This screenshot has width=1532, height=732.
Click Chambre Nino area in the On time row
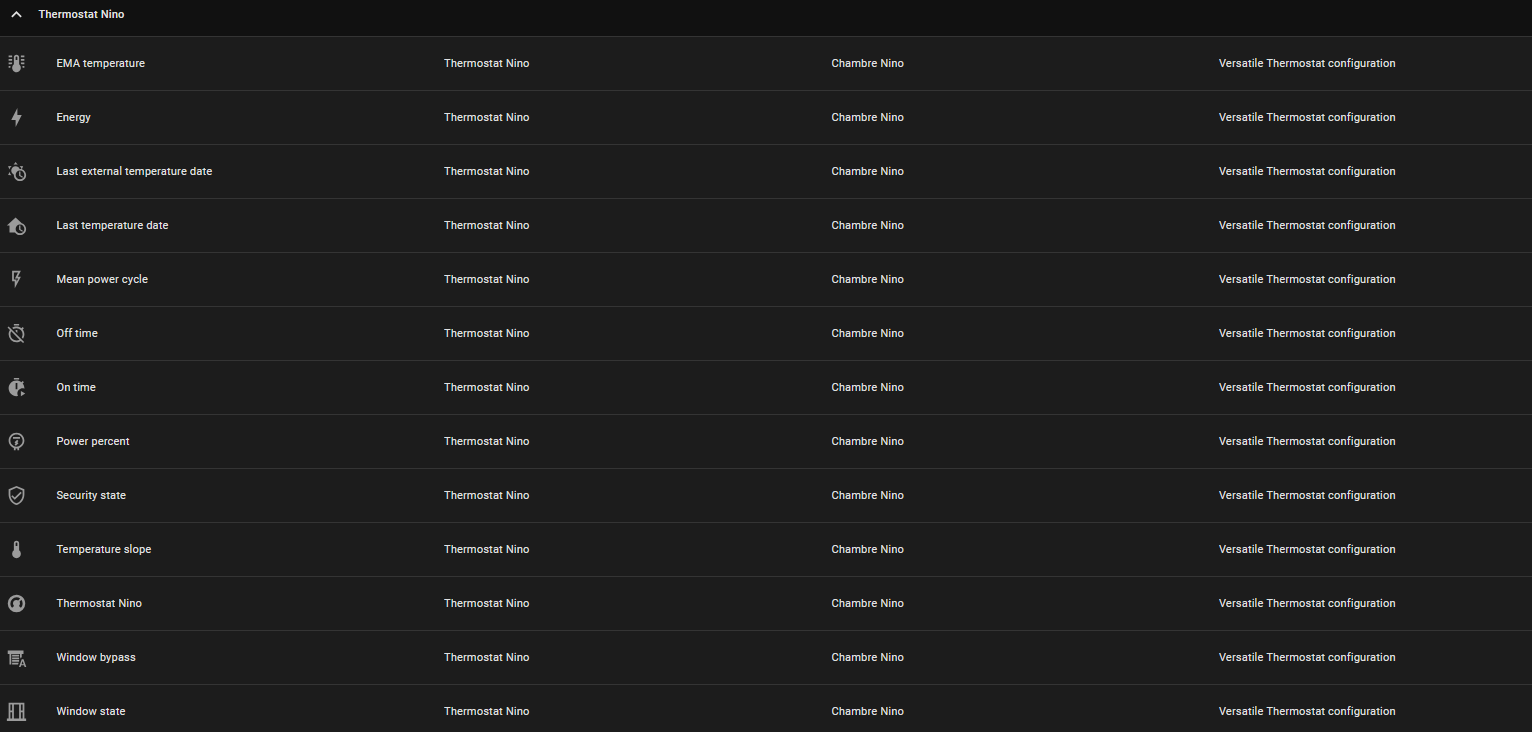pos(867,387)
